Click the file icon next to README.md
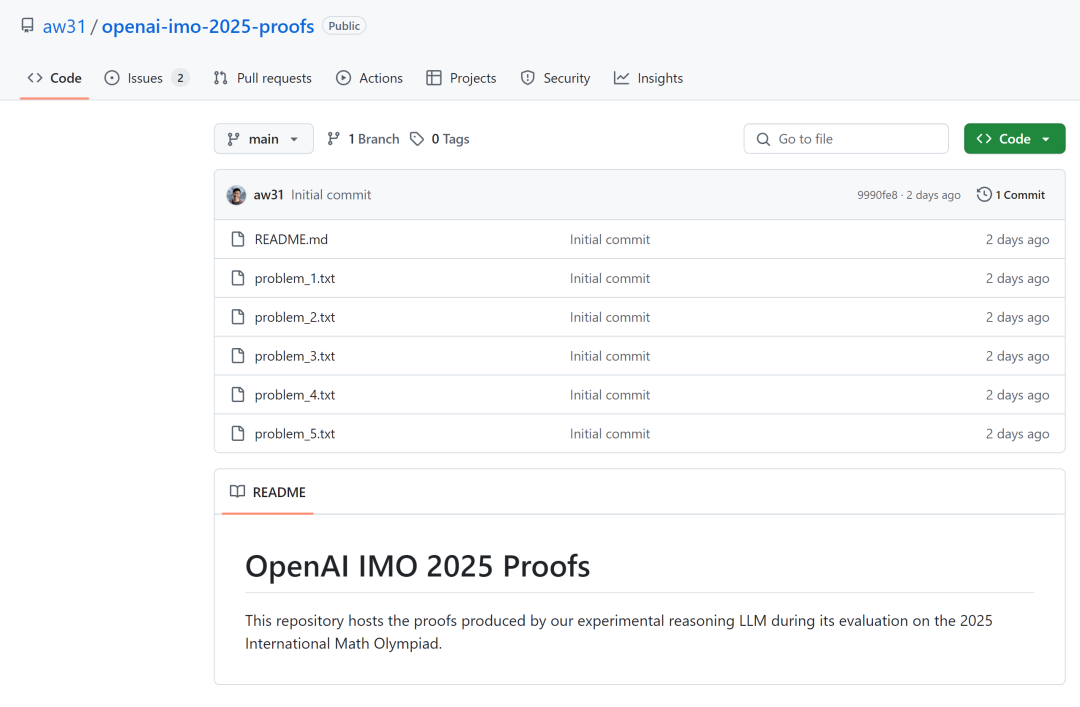The width and height of the screenshot is (1080, 707). [x=238, y=239]
